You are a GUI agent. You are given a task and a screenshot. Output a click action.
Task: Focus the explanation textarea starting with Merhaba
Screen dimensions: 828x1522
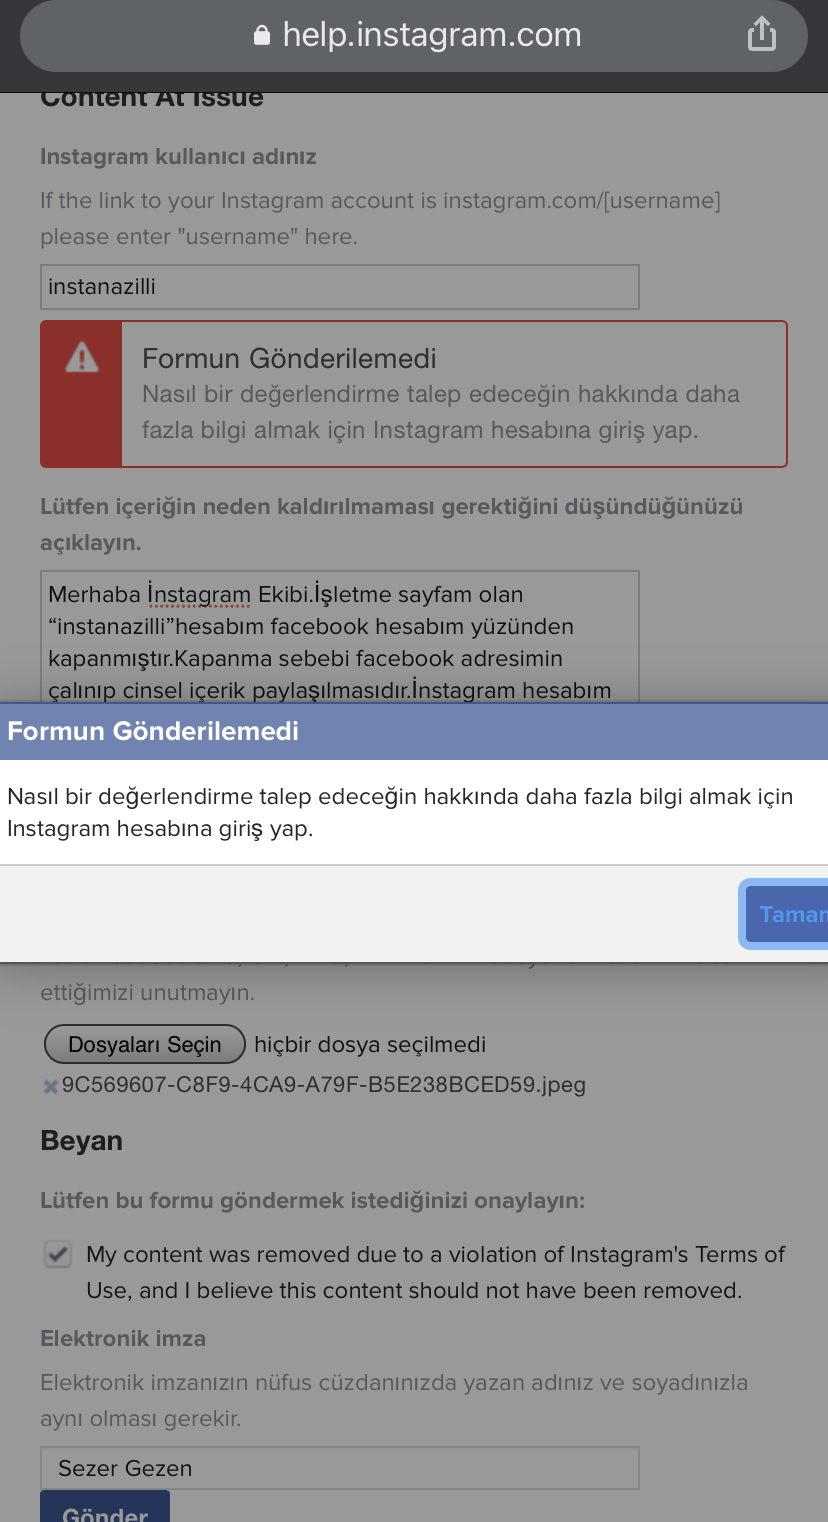click(x=340, y=637)
